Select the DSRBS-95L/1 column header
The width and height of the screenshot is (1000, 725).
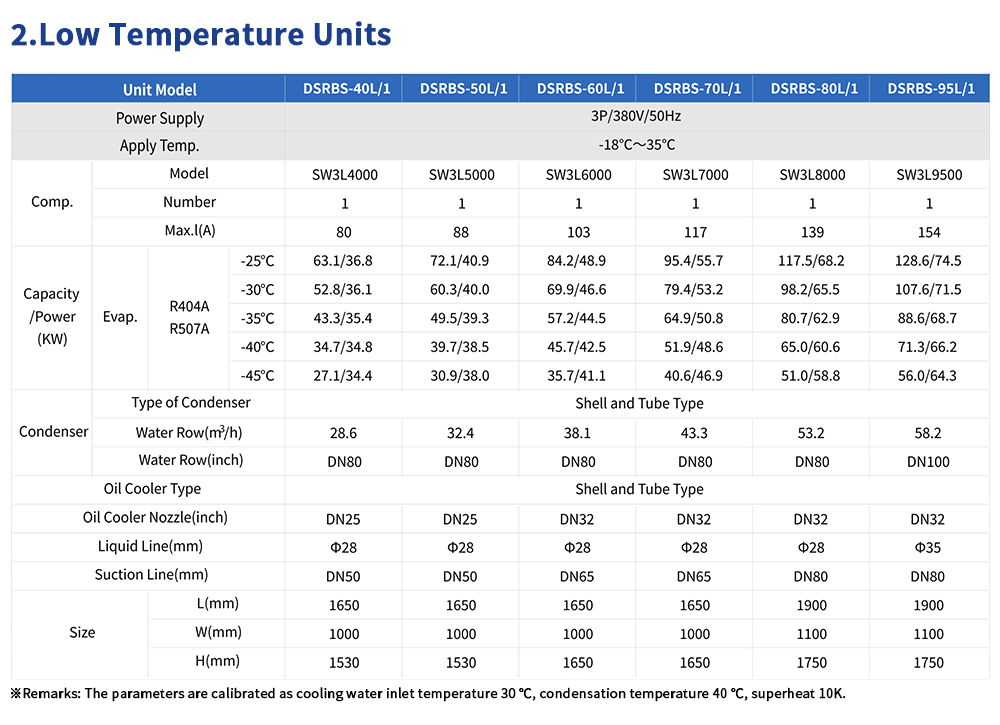pyautogui.click(x=931, y=89)
